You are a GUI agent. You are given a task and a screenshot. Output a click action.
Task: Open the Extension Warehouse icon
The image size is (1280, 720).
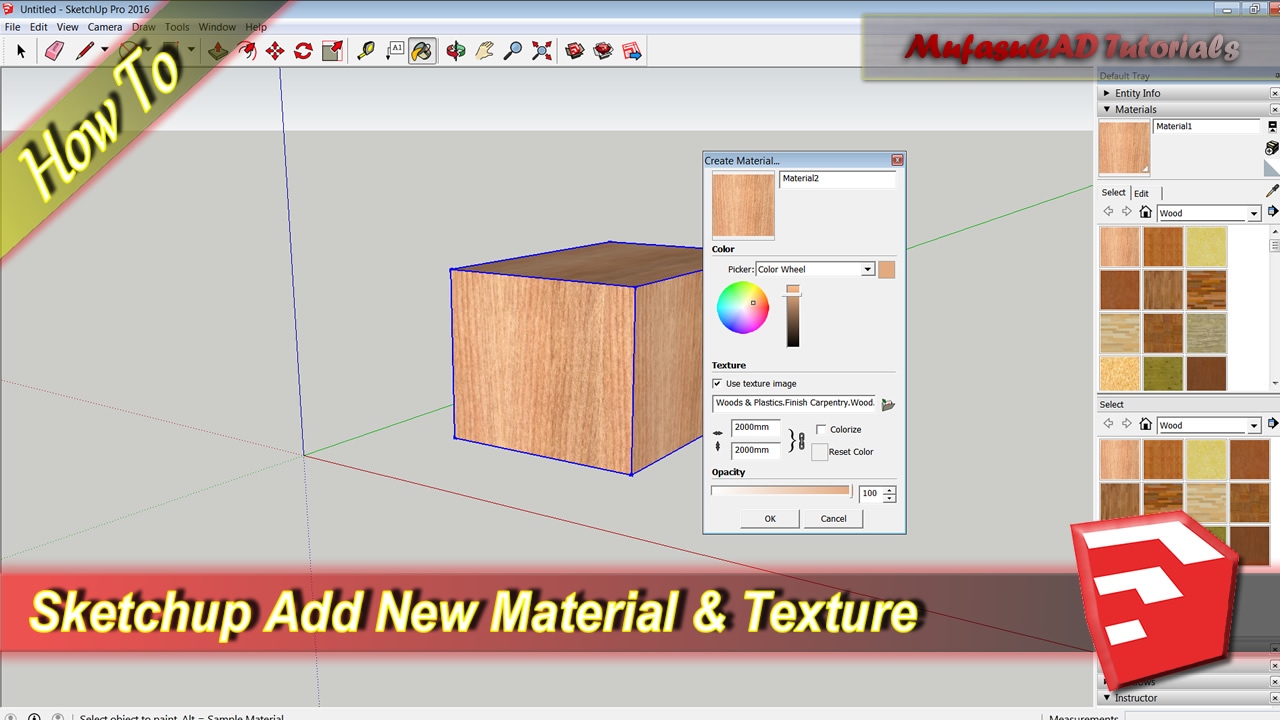pos(603,51)
